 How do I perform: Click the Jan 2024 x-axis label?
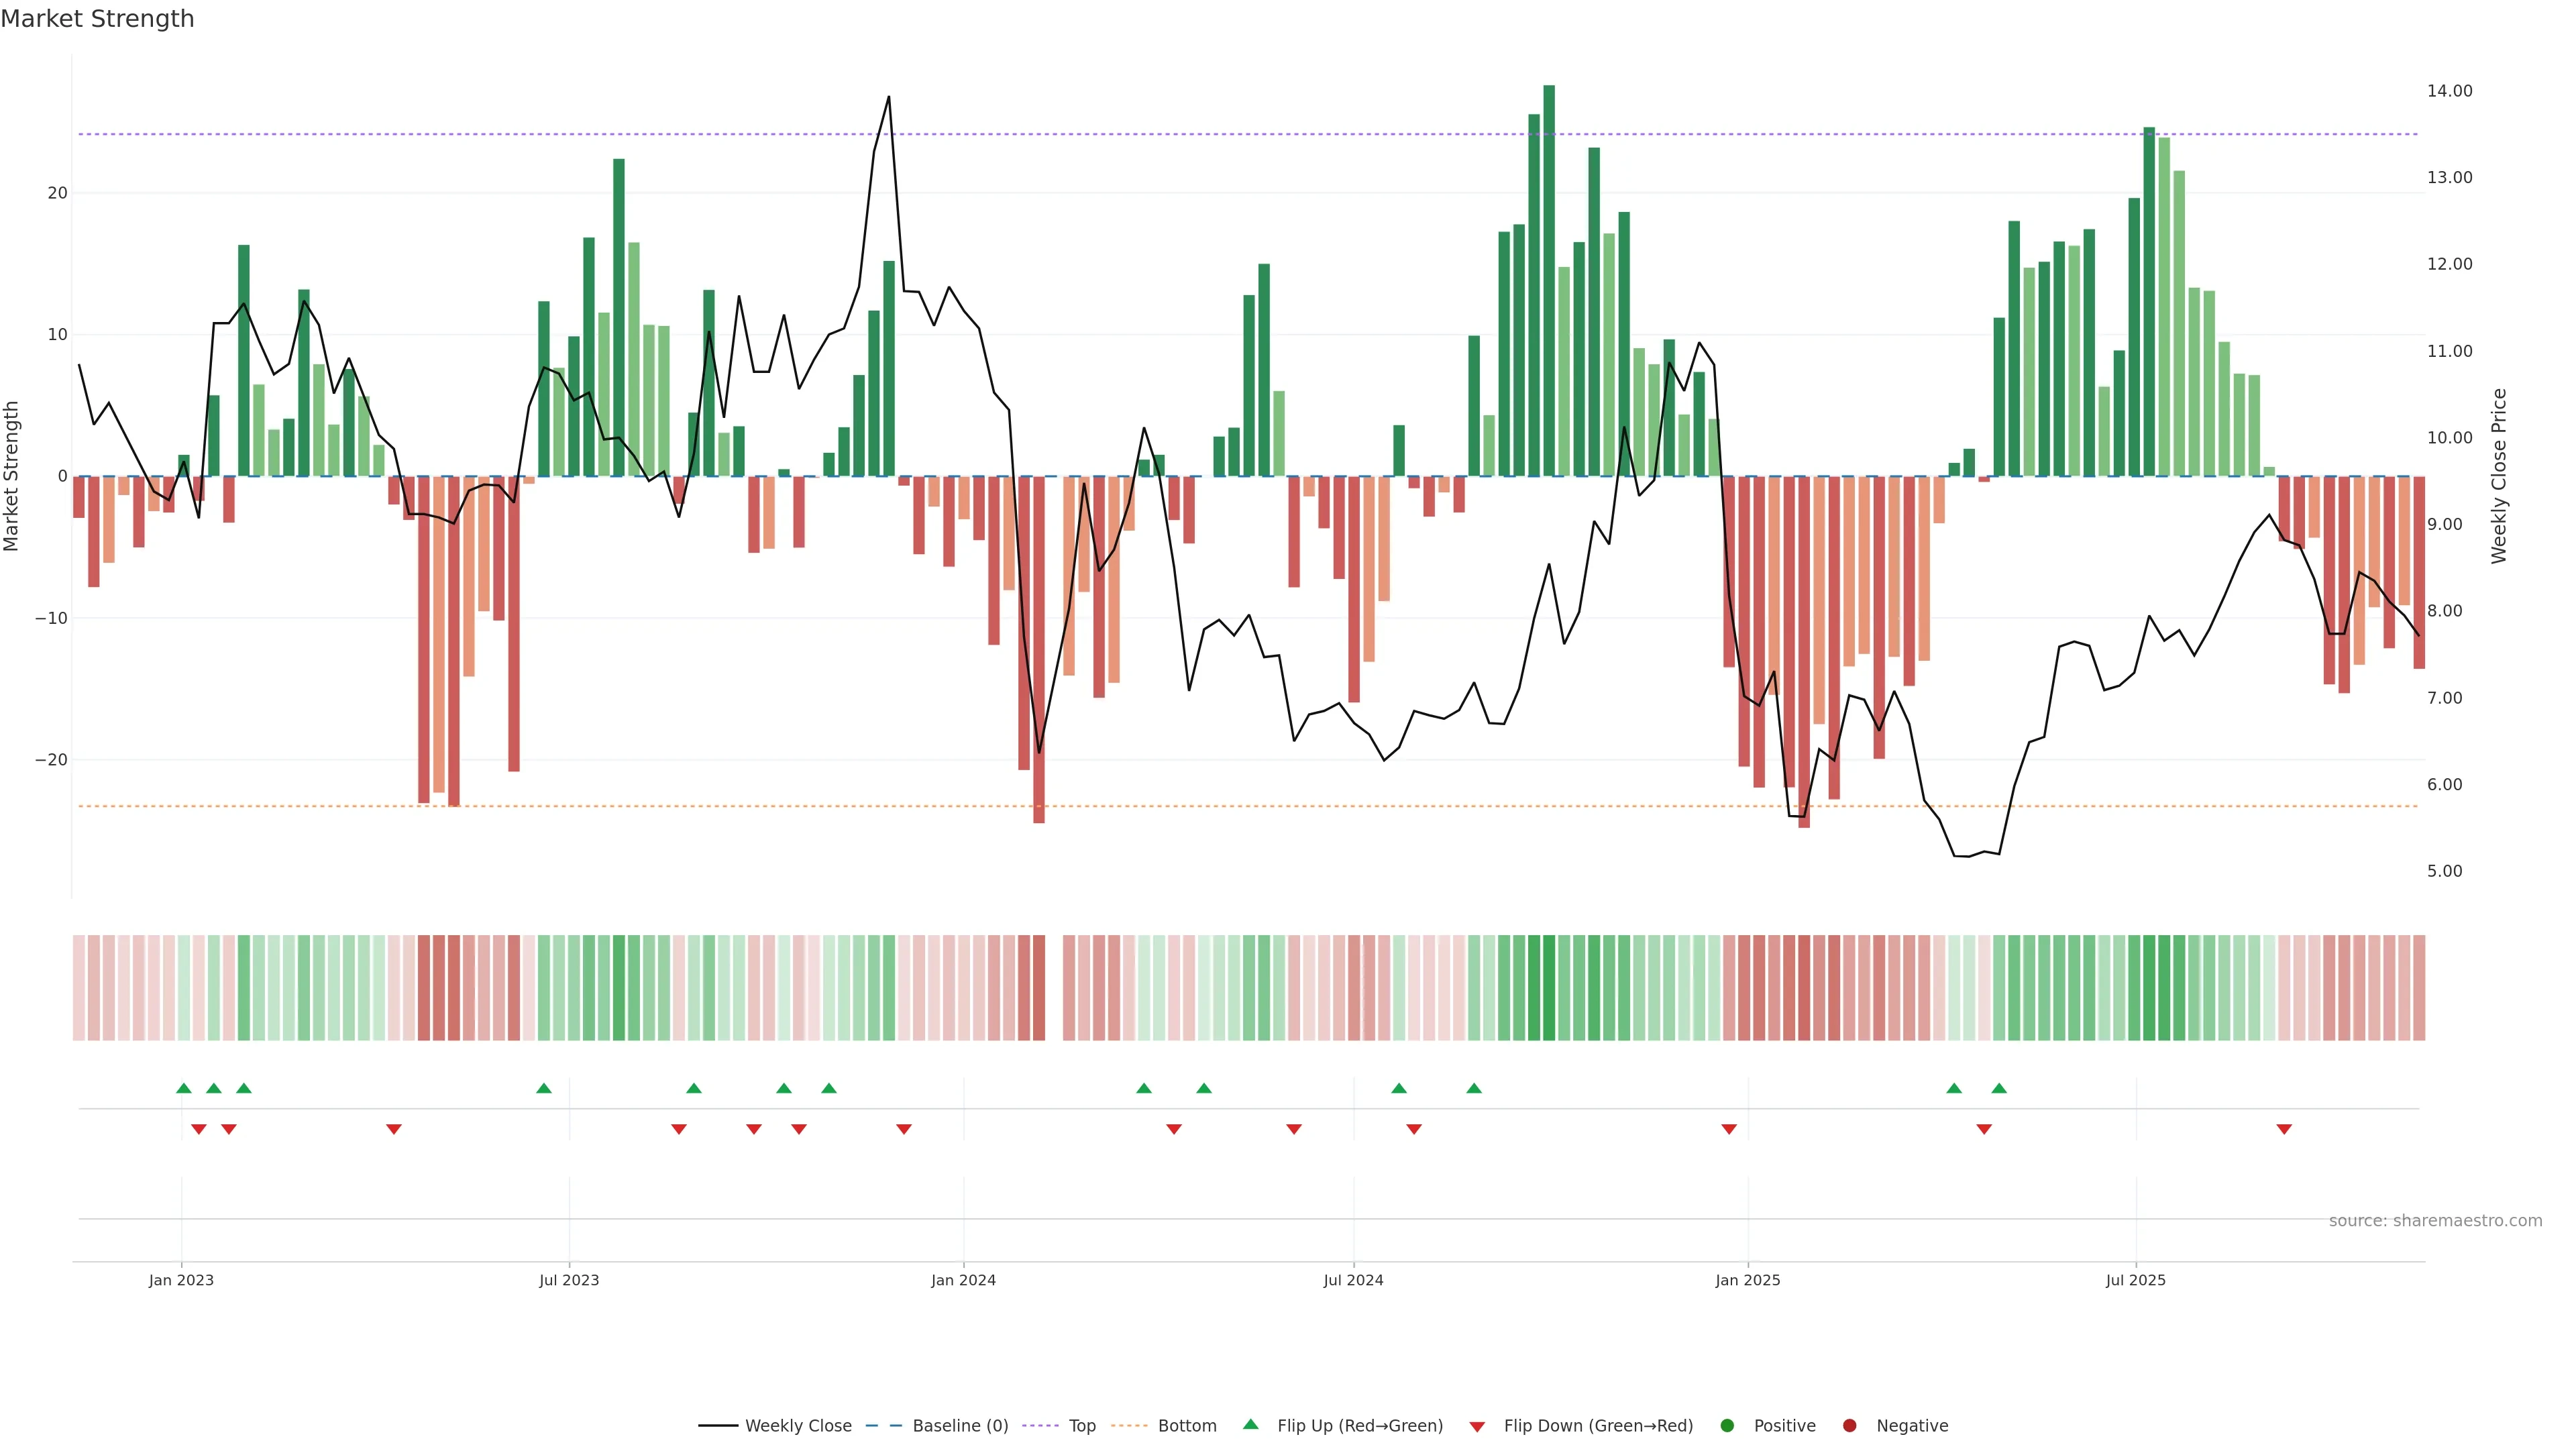[963, 1280]
